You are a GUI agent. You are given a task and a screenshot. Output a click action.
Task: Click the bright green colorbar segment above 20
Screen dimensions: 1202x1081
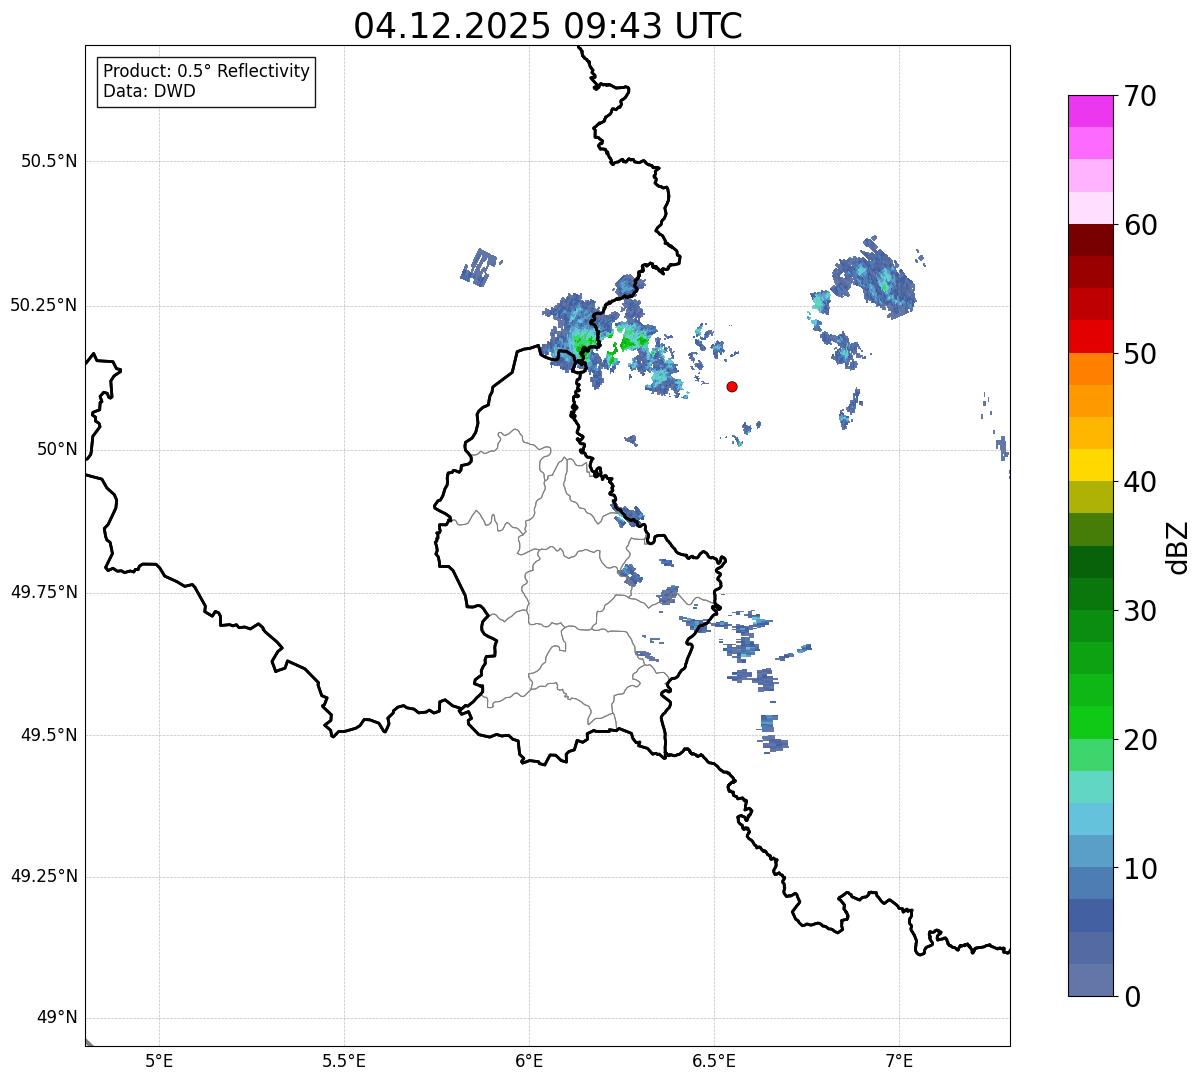pos(1090,722)
